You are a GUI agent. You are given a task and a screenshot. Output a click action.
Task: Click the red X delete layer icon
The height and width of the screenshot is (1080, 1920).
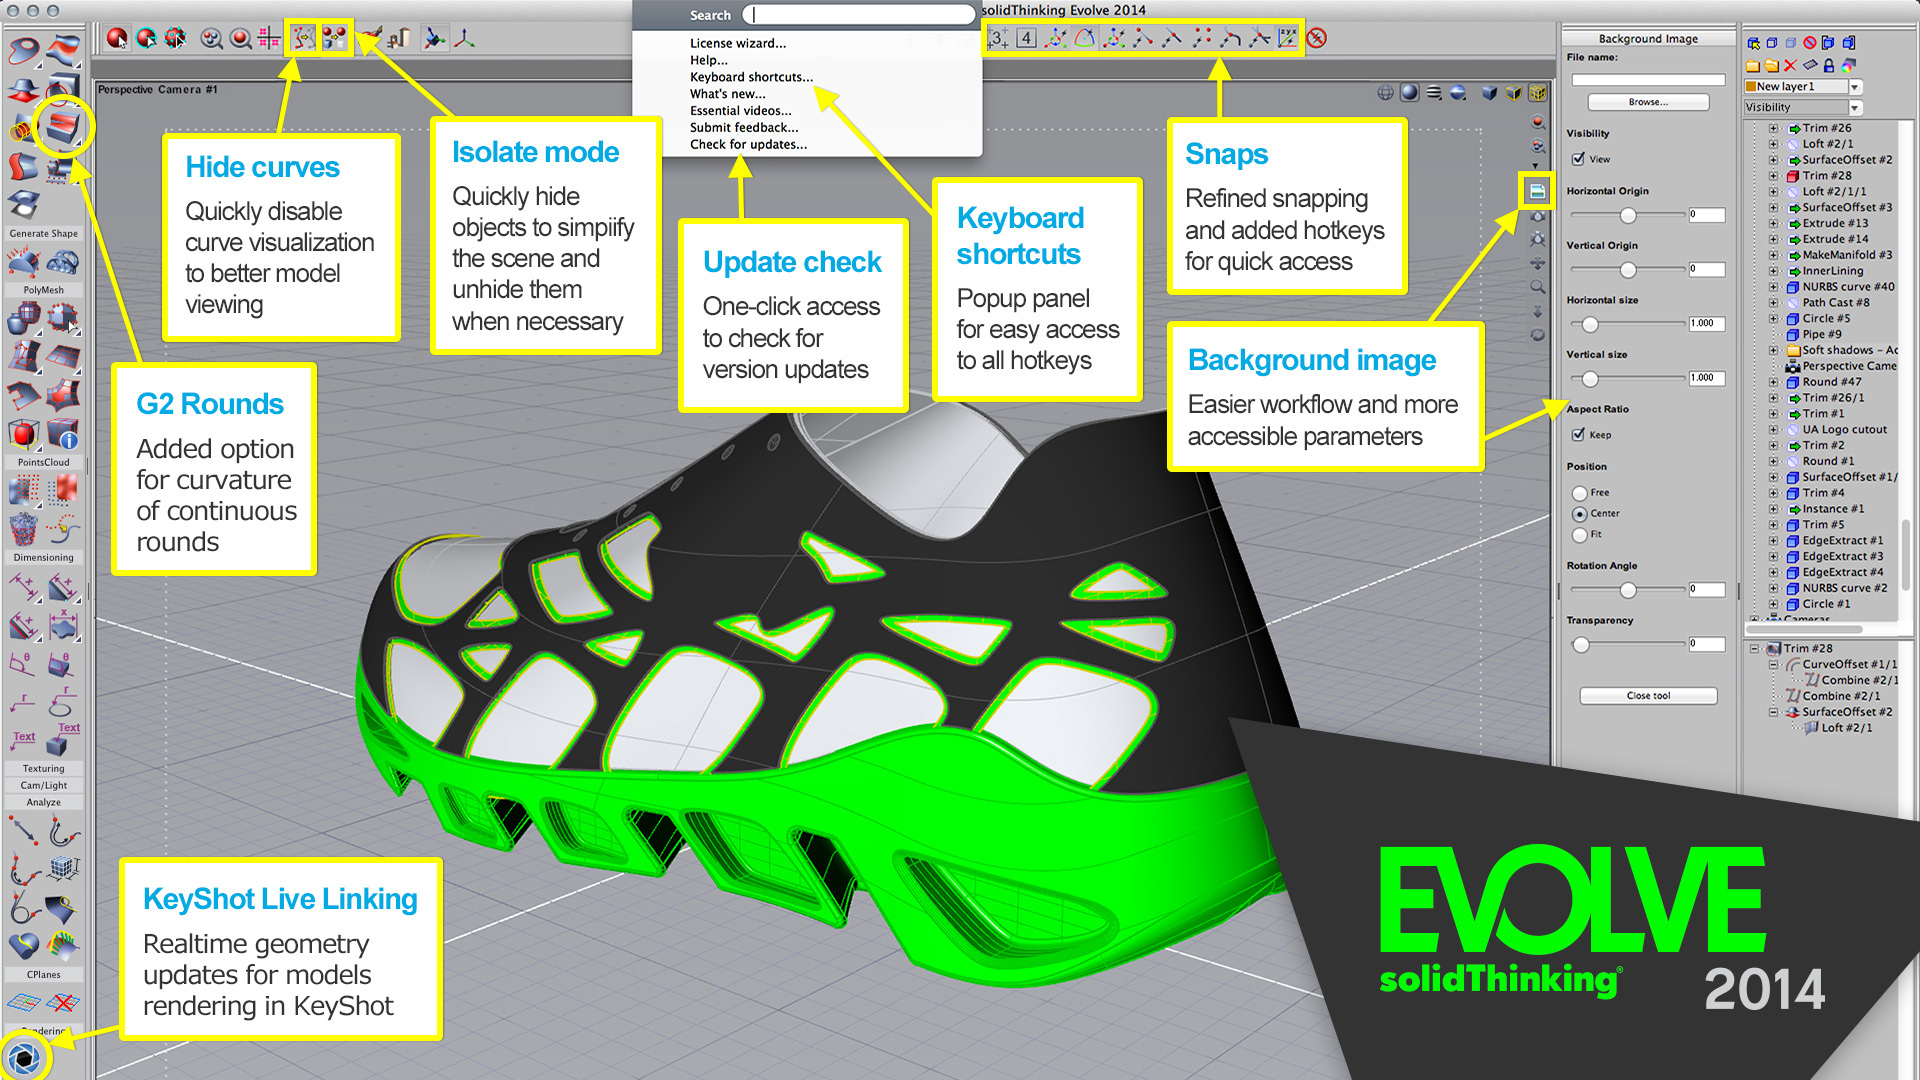[1790, 66]
